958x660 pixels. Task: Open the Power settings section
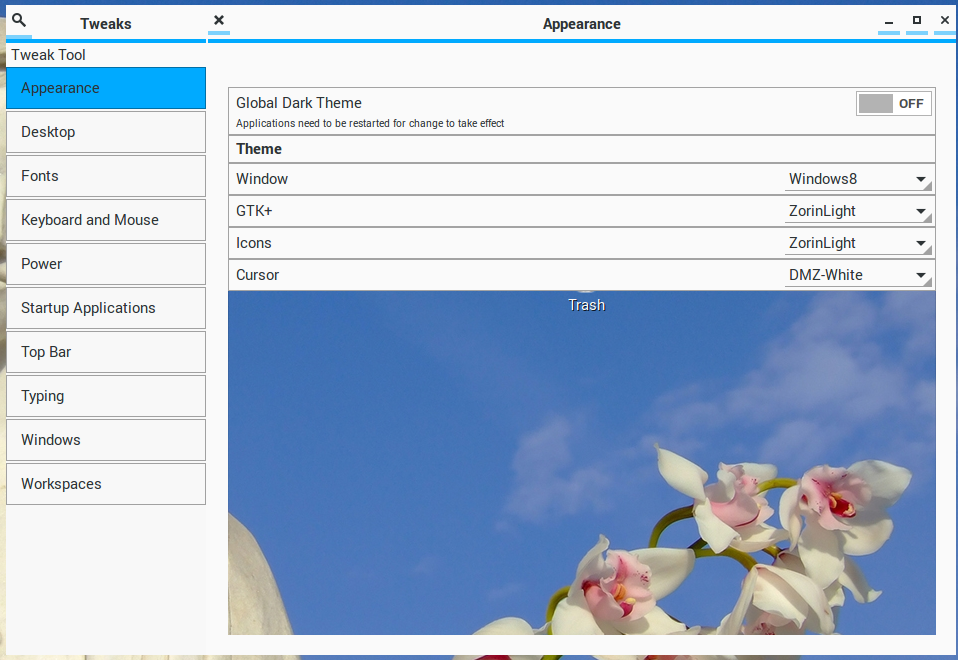point(106,265)
